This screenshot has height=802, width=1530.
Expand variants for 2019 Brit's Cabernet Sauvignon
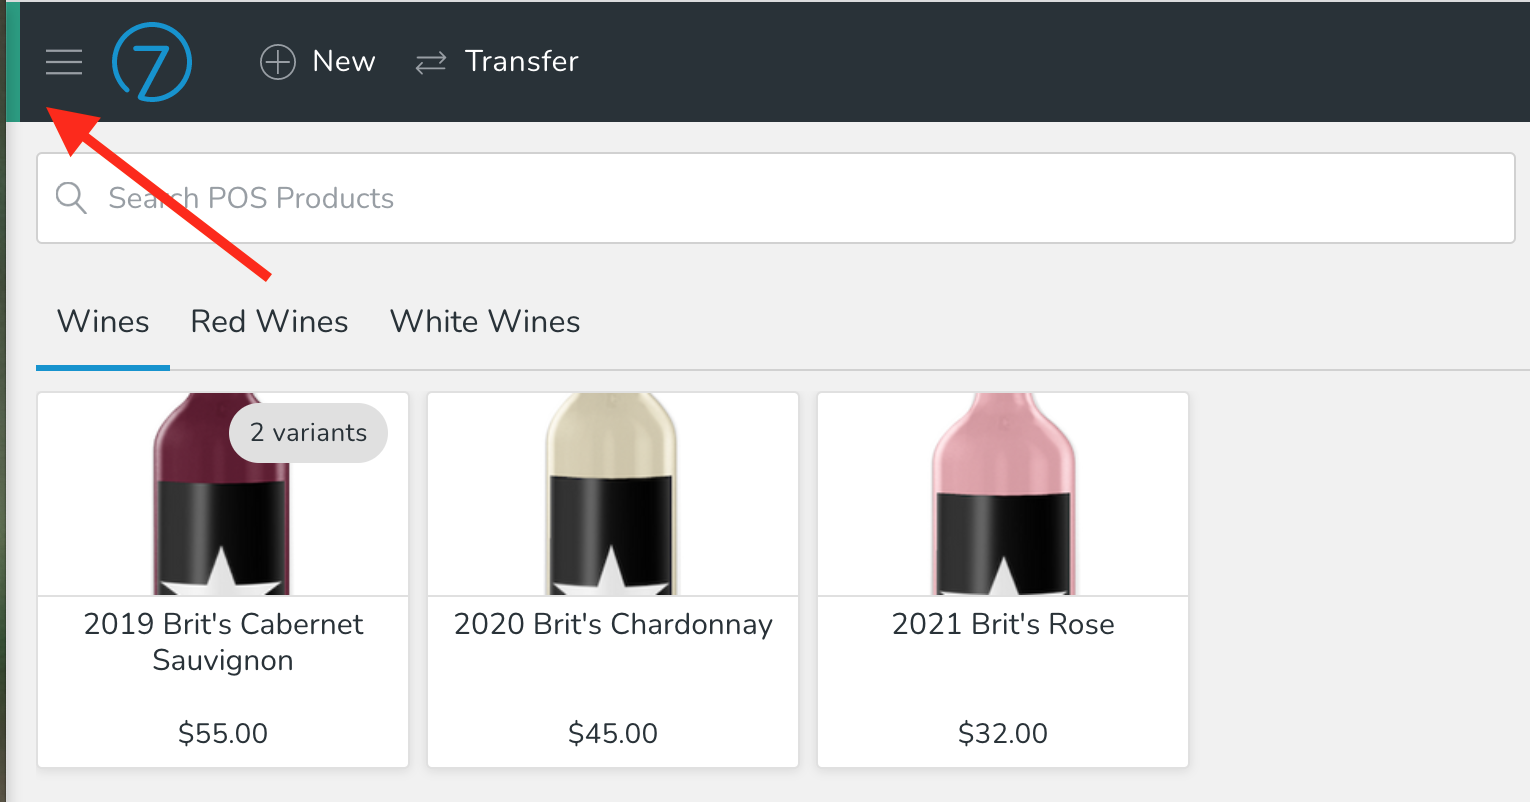click(x=307, y=432)
